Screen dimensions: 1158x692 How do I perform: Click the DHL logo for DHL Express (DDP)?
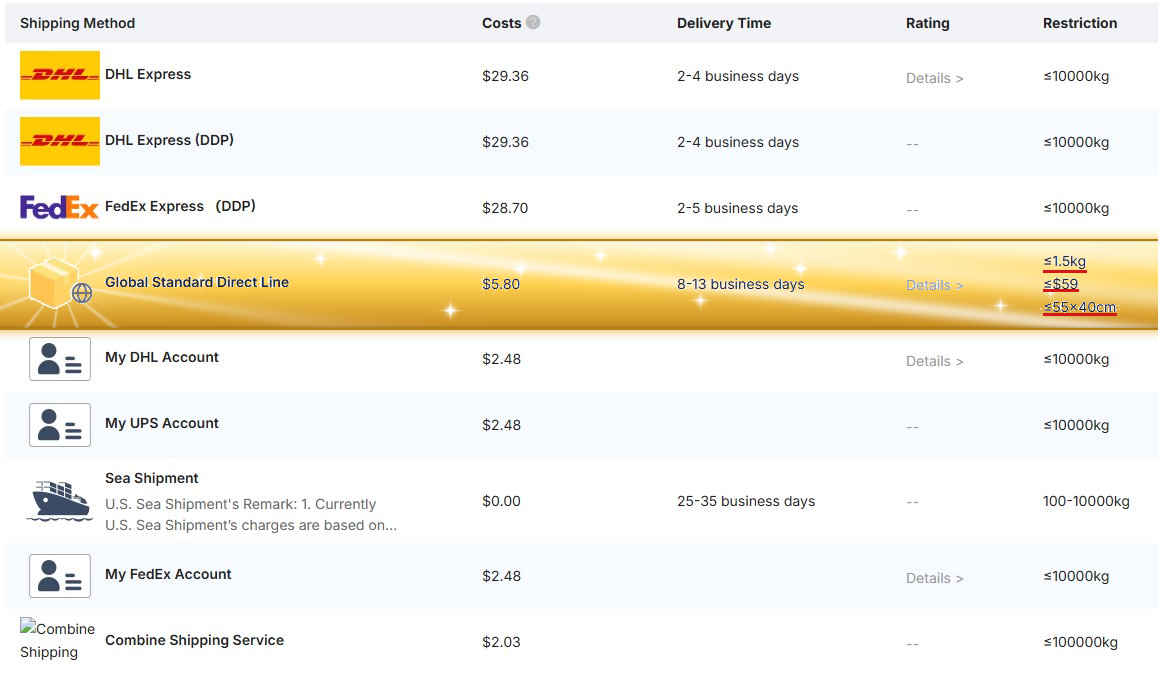point(60,141)
